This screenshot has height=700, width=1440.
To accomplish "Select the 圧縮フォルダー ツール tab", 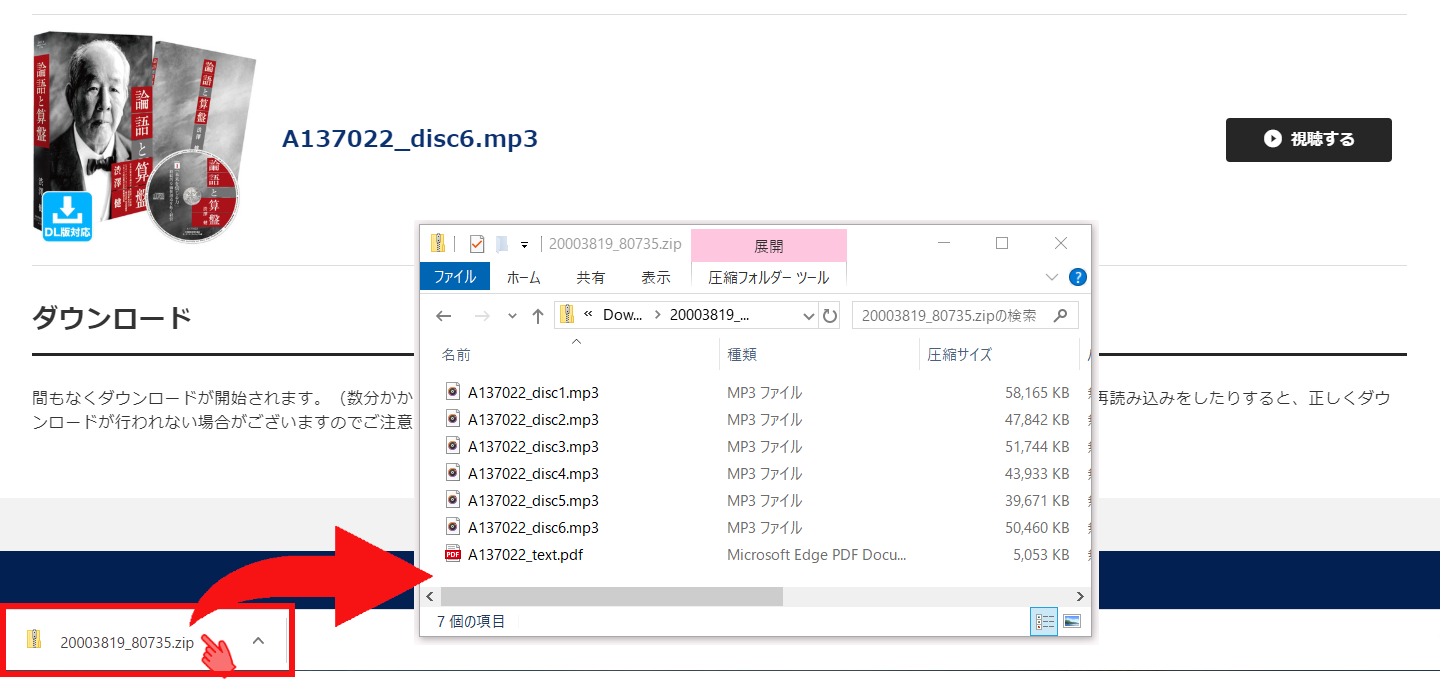I will 768,277.
